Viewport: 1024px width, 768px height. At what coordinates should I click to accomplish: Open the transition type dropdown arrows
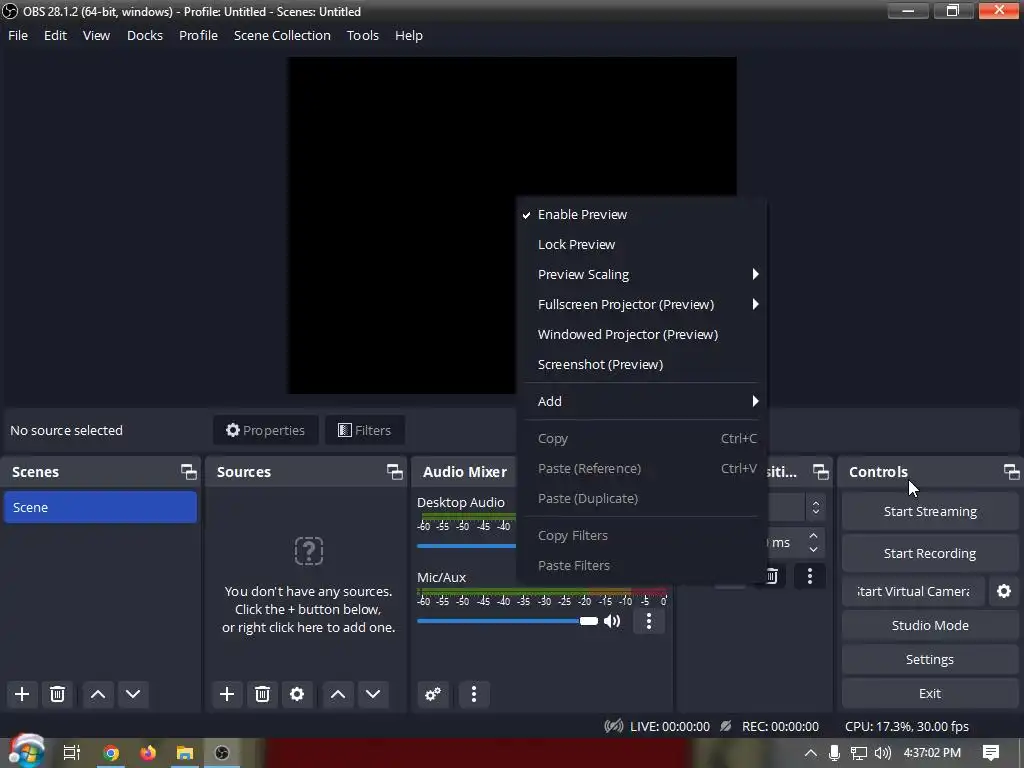tap(816, 507)
